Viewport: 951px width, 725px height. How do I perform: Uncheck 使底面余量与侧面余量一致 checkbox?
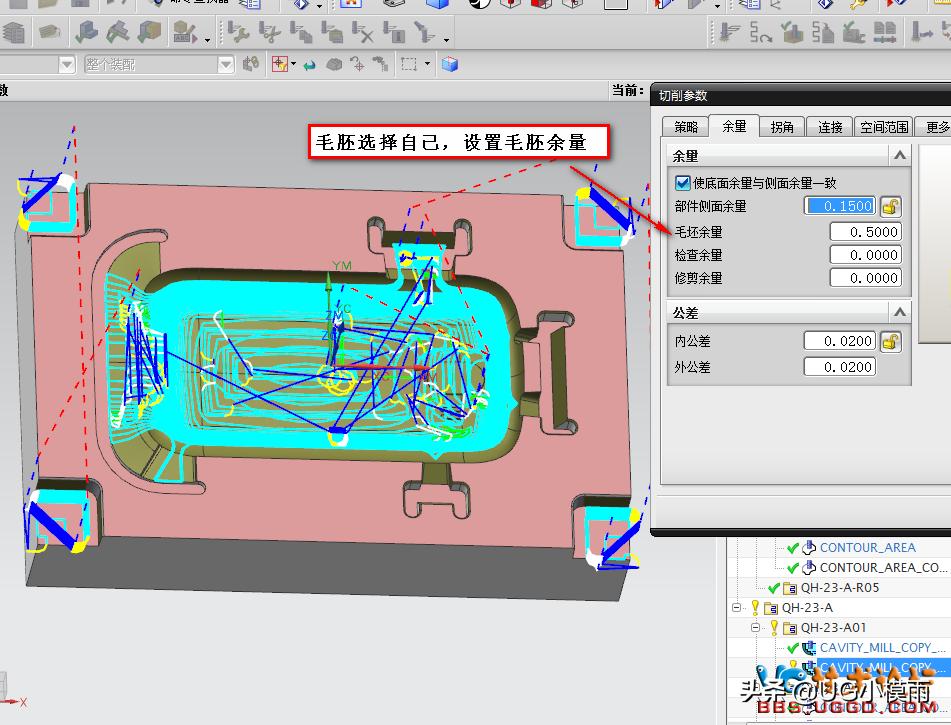tap(683, 183)
